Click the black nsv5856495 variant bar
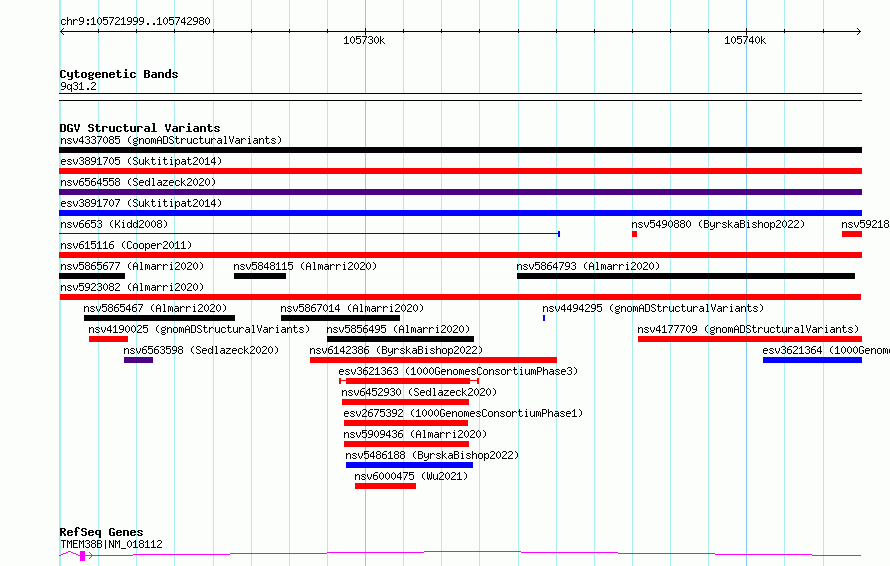The image size is (890, 566). (x=400, y=339)
